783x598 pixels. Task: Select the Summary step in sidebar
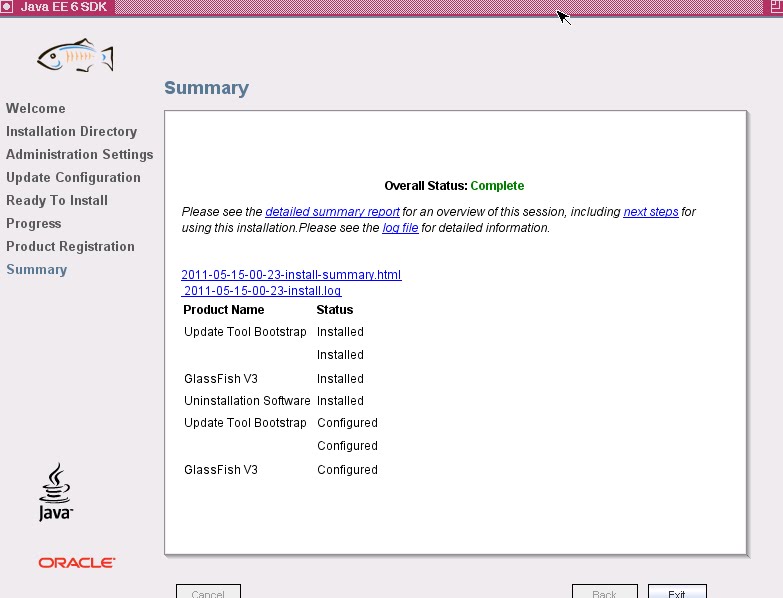tap(36, 269)
